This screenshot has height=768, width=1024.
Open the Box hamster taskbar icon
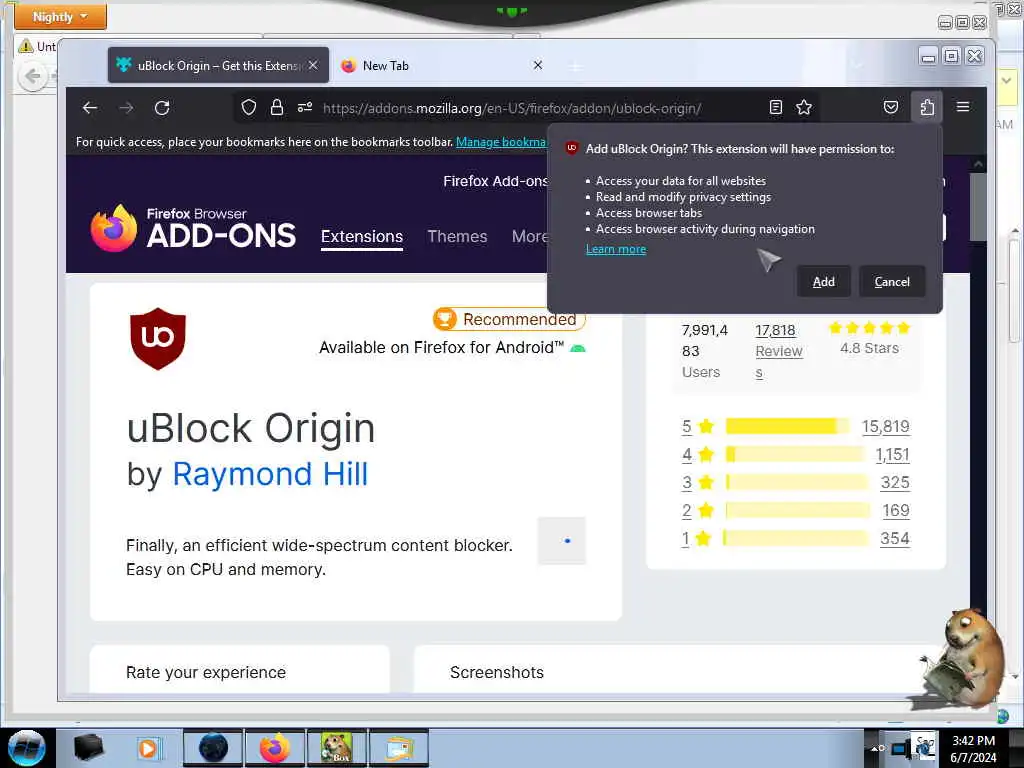(x=337, y=748)
